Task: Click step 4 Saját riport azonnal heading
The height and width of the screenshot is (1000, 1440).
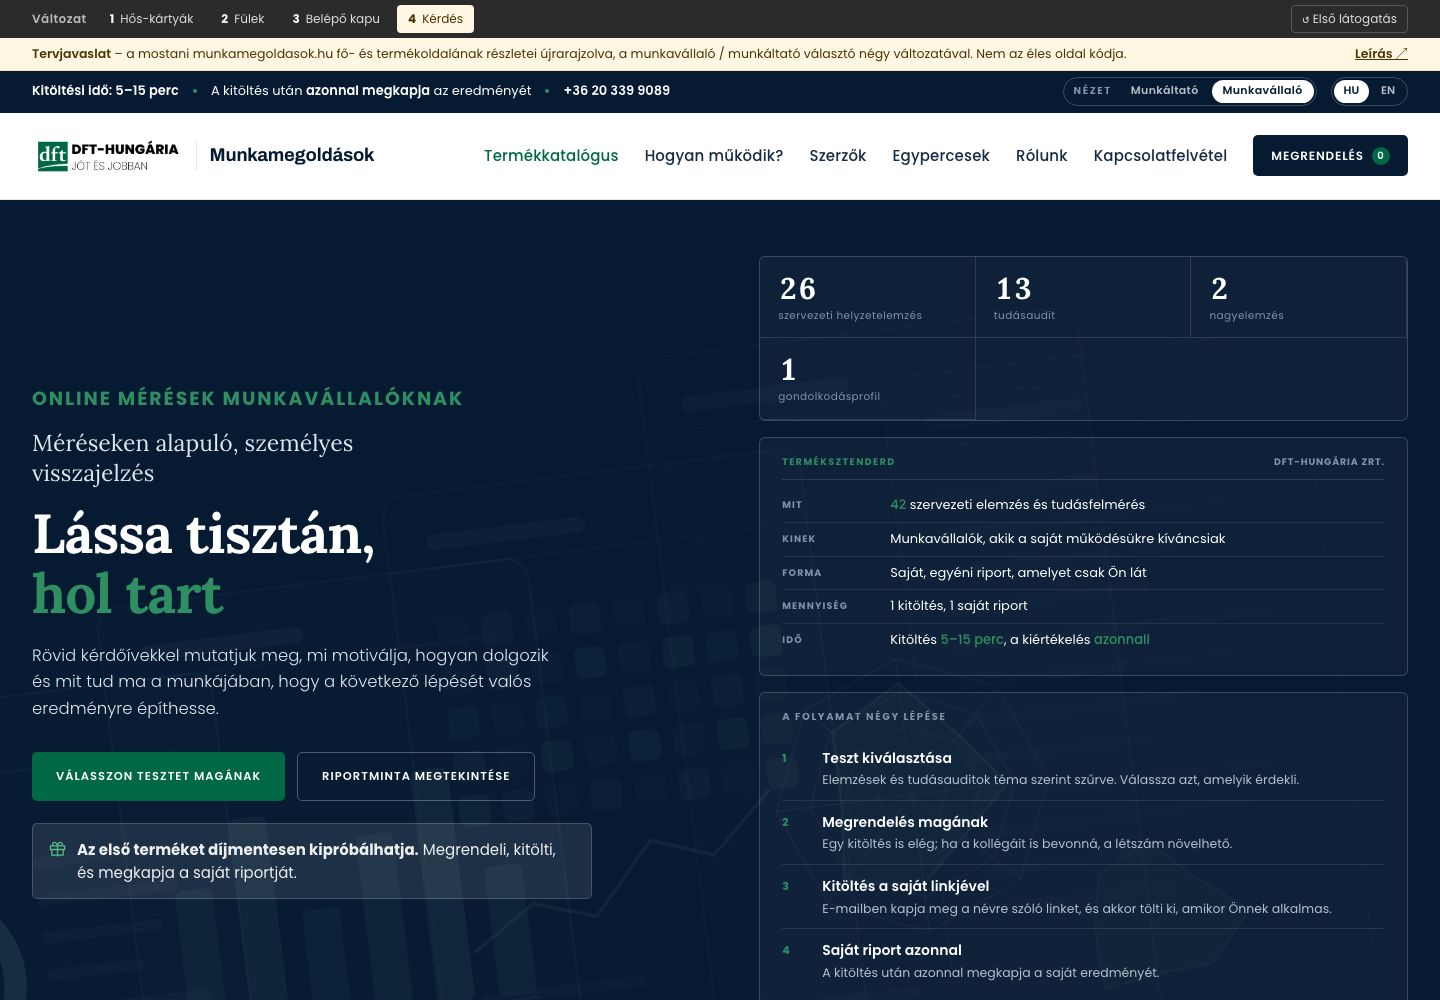Action: [x=892, y=950]
